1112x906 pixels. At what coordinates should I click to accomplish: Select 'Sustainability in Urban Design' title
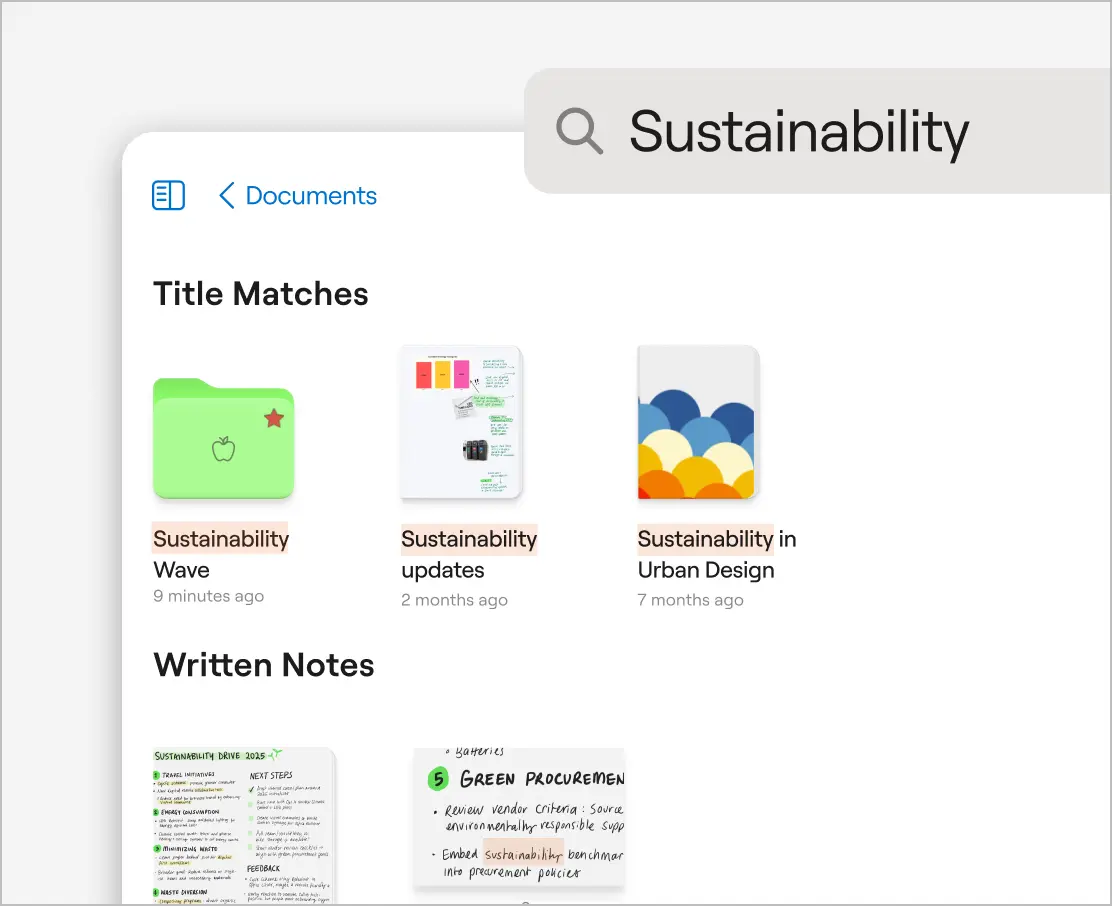point(716,554)
